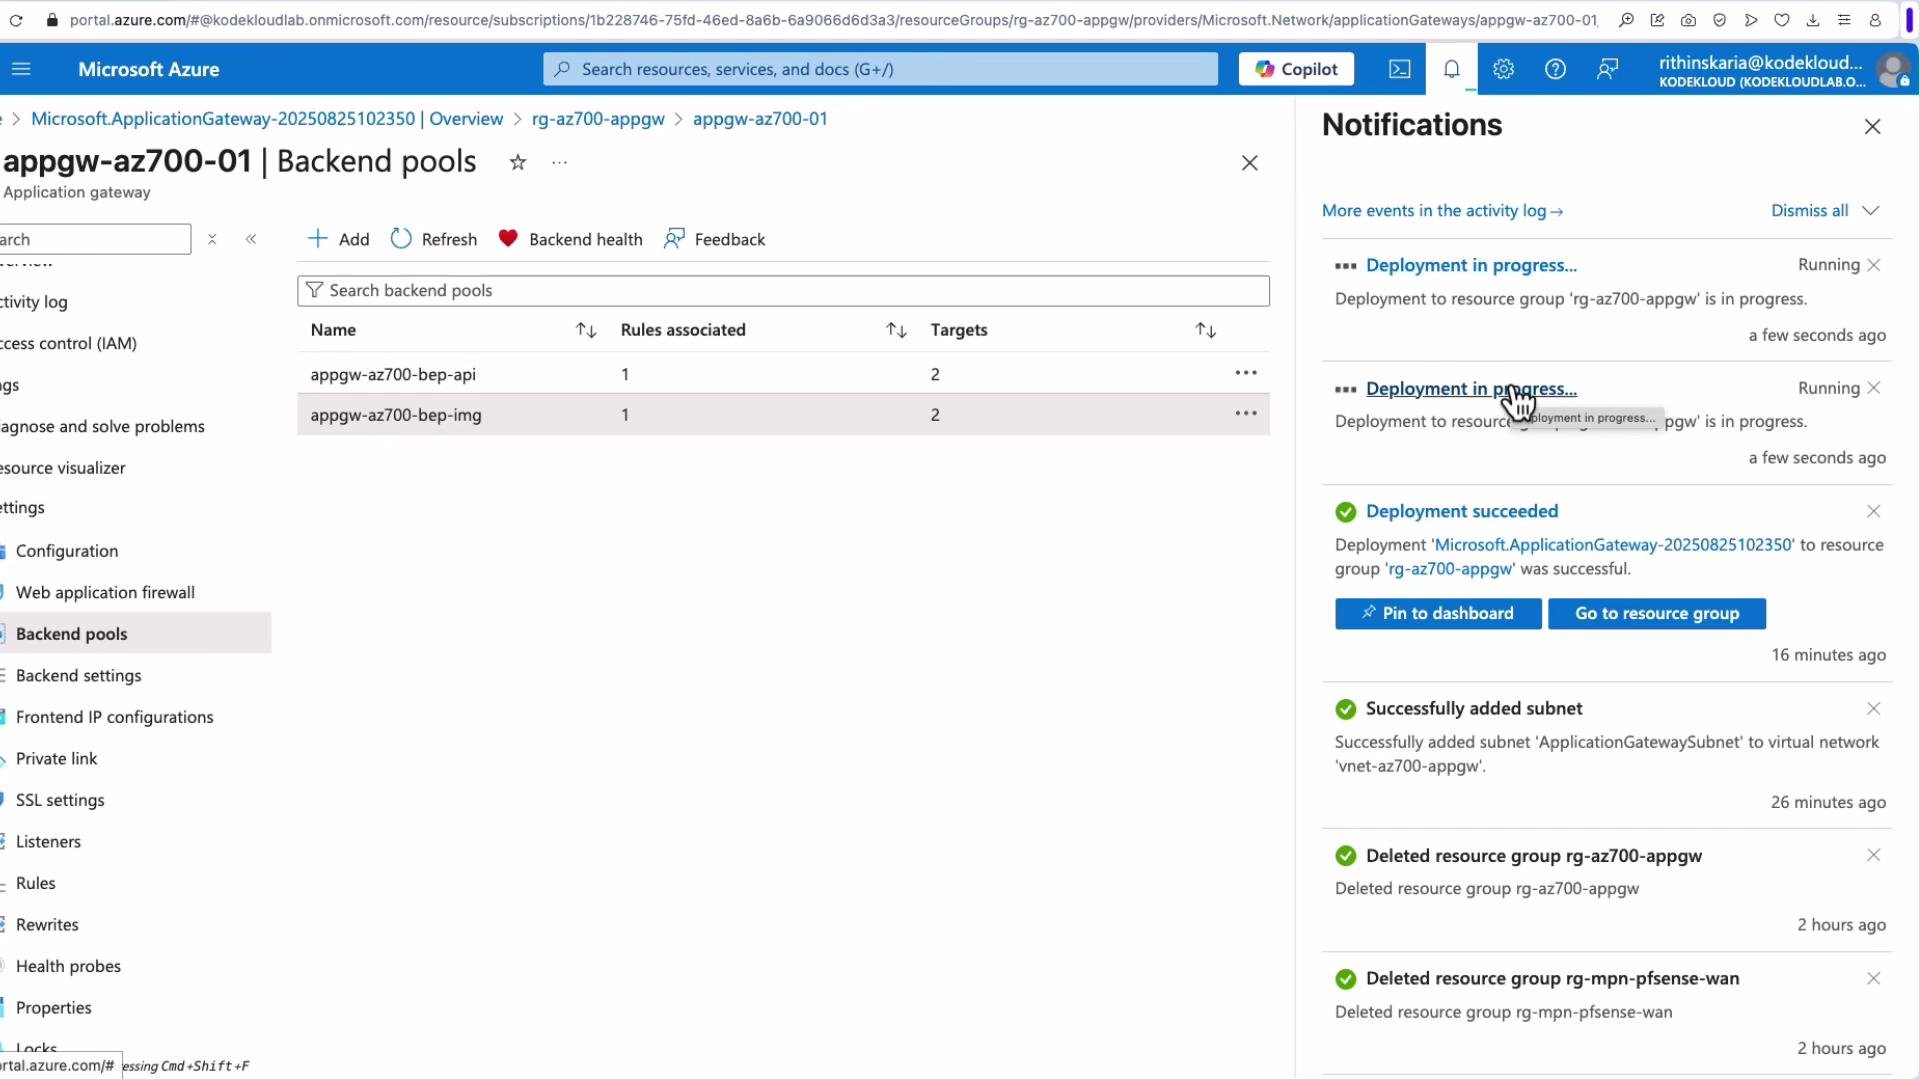Image resolution: width=1920 pixels, height=1080 pixels.
Task: Open Frontend IP configurations menu item
Action: point(114,717)
